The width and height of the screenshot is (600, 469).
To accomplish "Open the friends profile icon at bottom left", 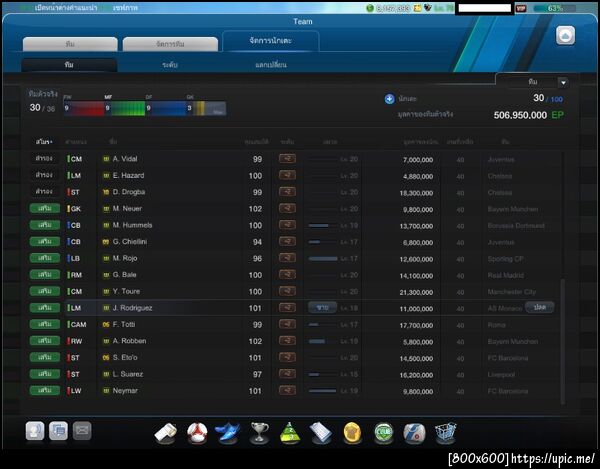I will pos(35,431).
